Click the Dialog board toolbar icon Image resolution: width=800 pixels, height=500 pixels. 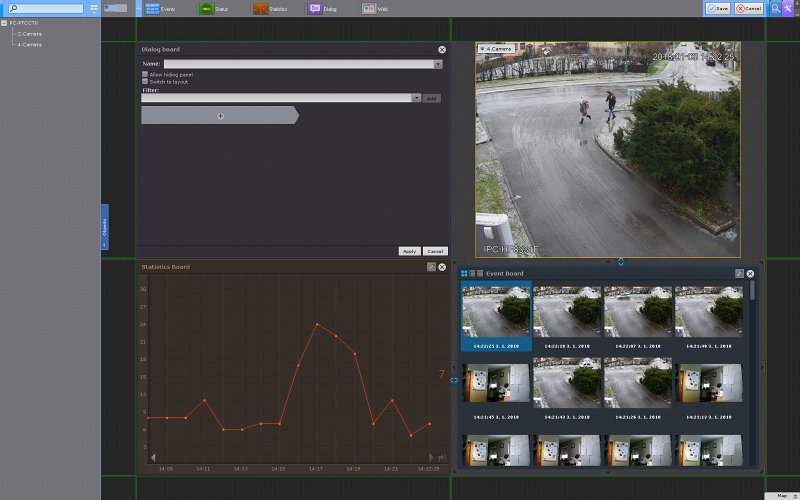pyautogui.click(x=315, y=8)
